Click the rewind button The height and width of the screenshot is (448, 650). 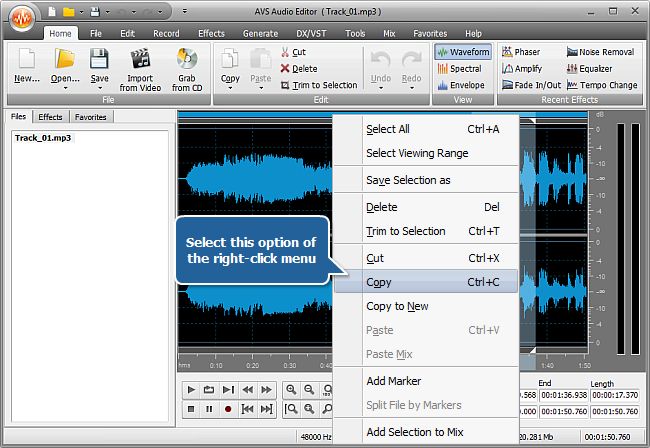tap(247, 390)
